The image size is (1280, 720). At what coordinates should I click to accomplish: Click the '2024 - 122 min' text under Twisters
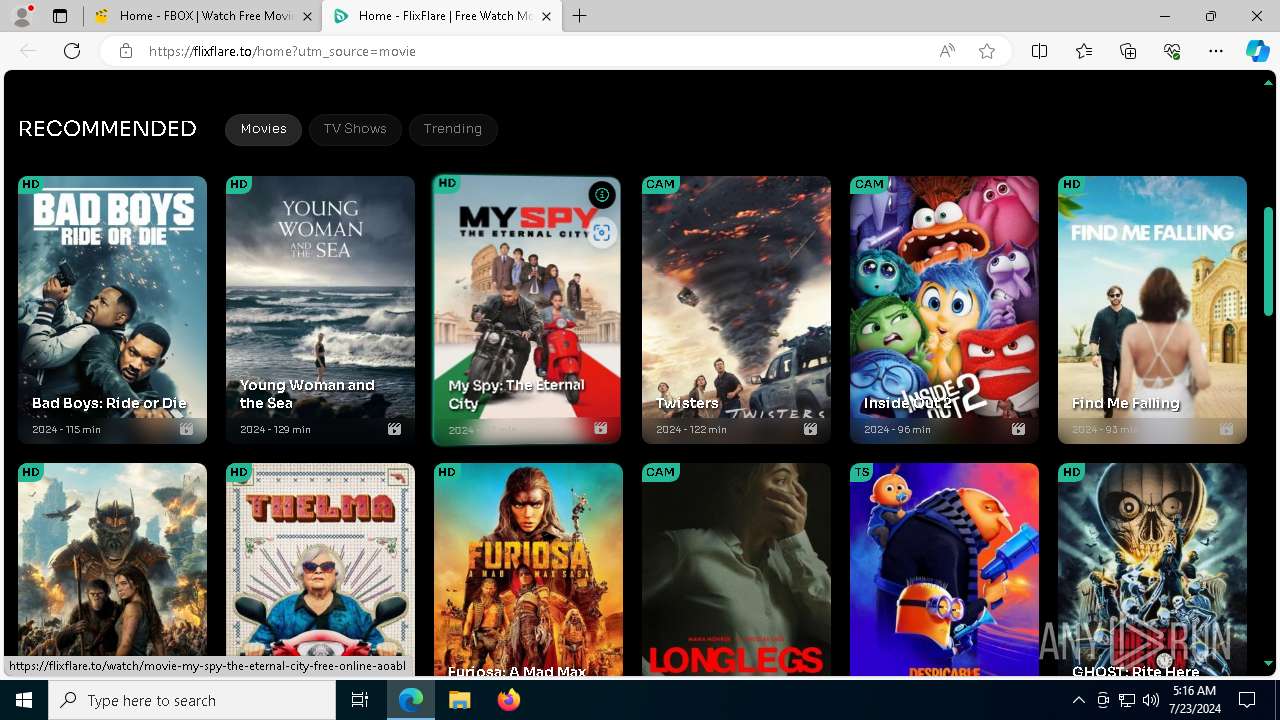[691, 429]
